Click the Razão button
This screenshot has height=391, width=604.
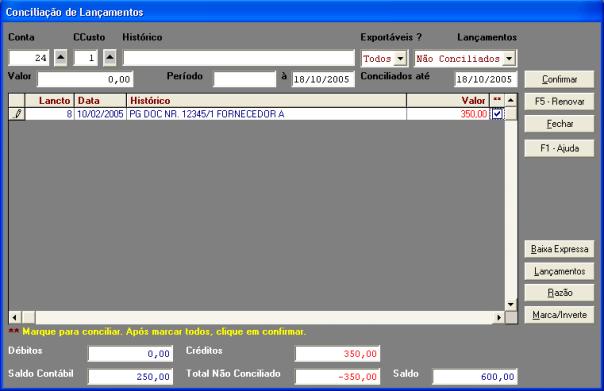[x=559, y=293]
